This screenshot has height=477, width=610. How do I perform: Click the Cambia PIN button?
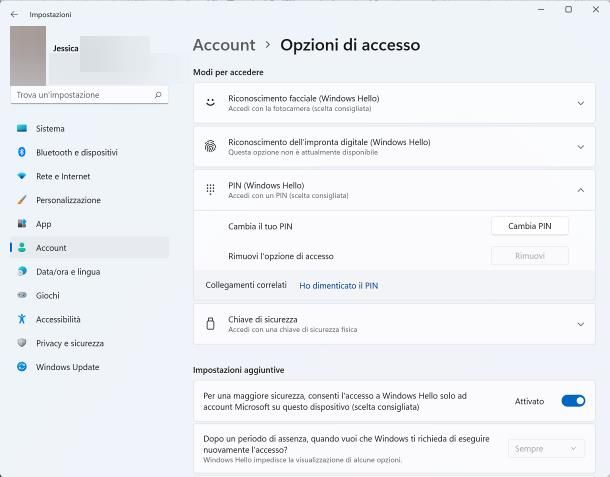(x=529, y=226)
